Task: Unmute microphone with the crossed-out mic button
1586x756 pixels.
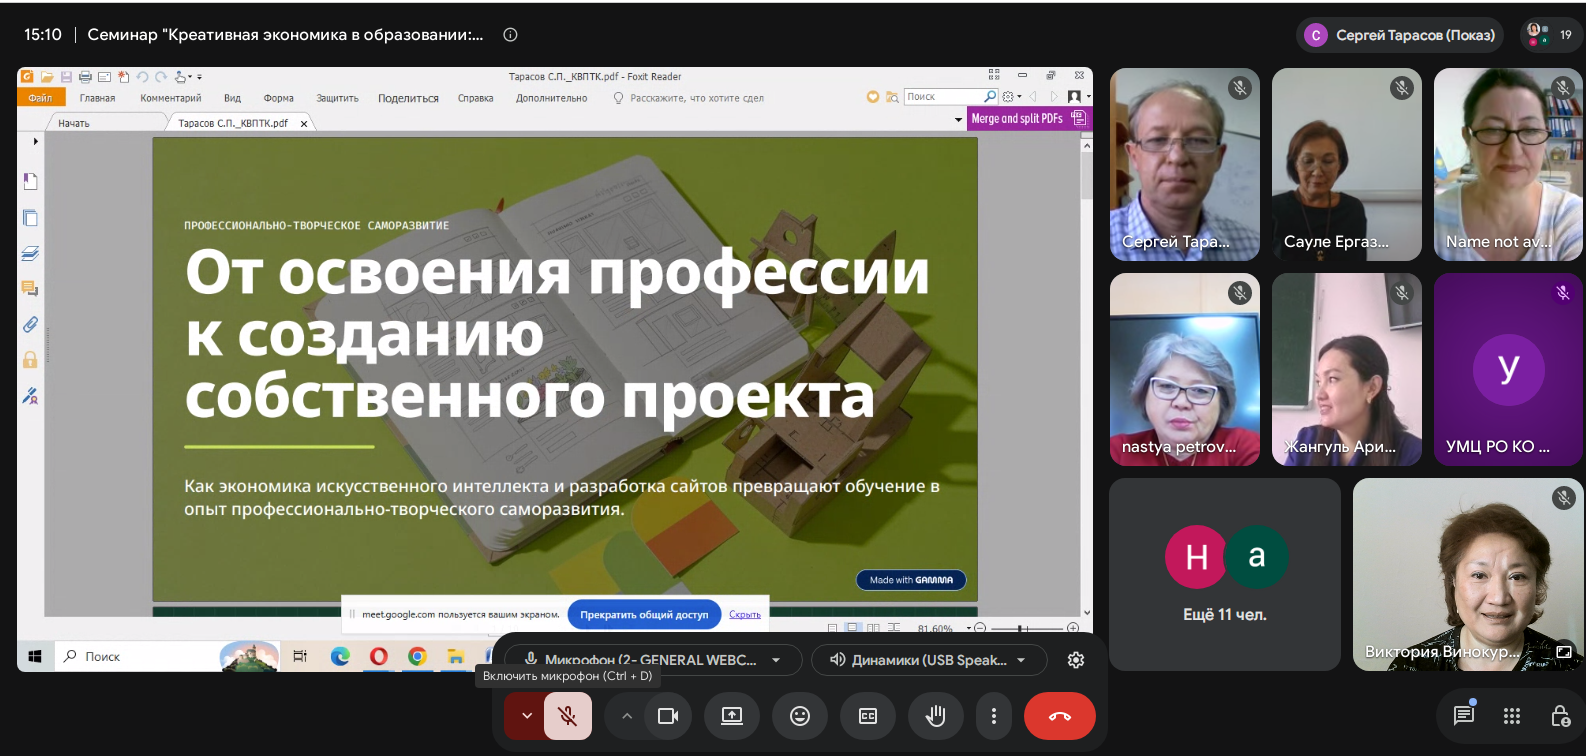Action: click(x=568, y=716)
